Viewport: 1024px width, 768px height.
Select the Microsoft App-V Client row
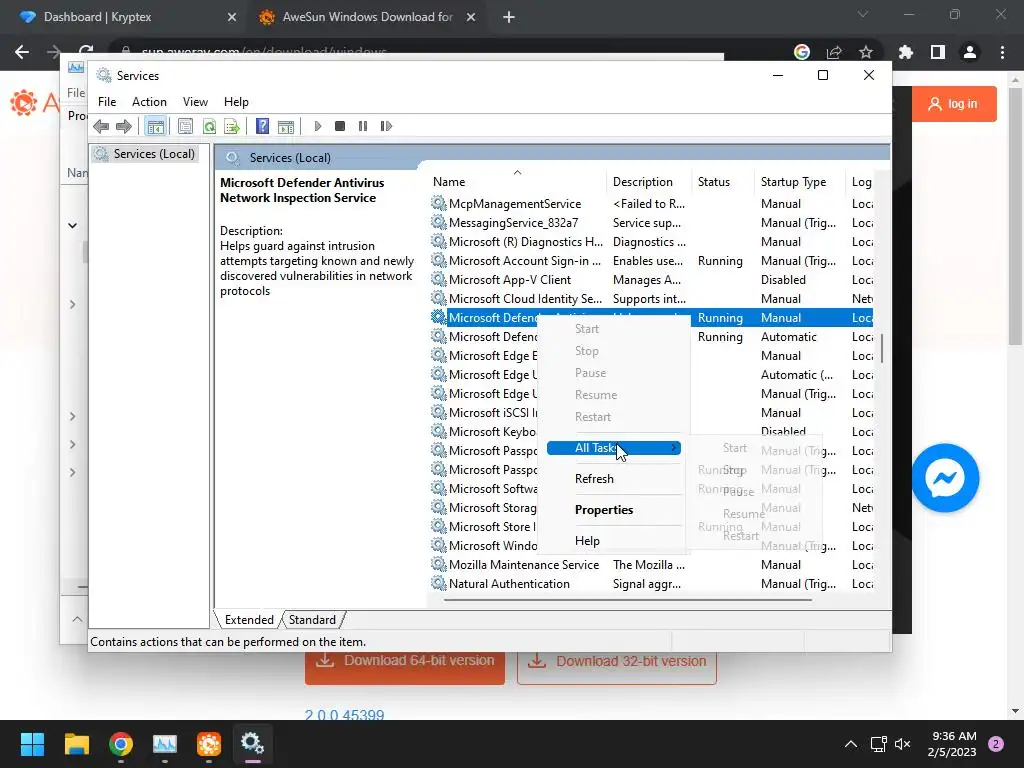651,280
